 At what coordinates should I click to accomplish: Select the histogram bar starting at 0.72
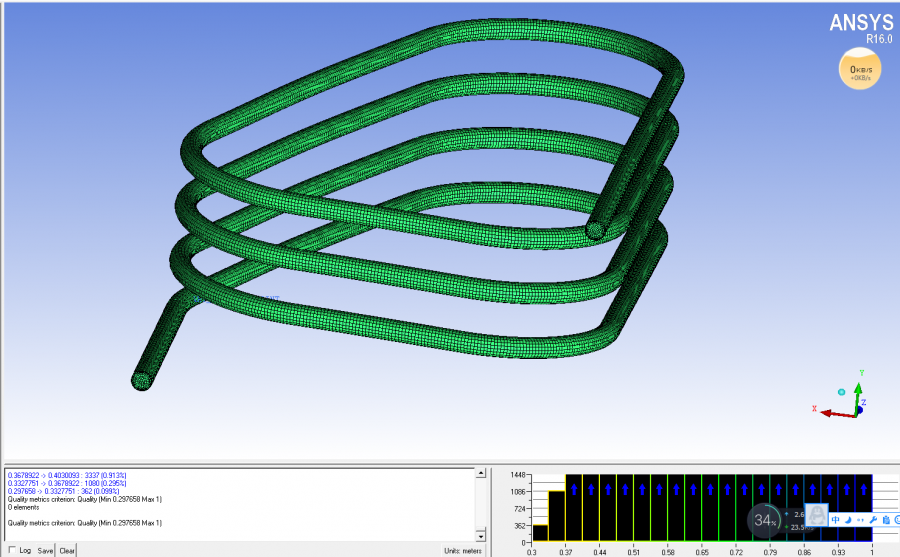[744, 508]
